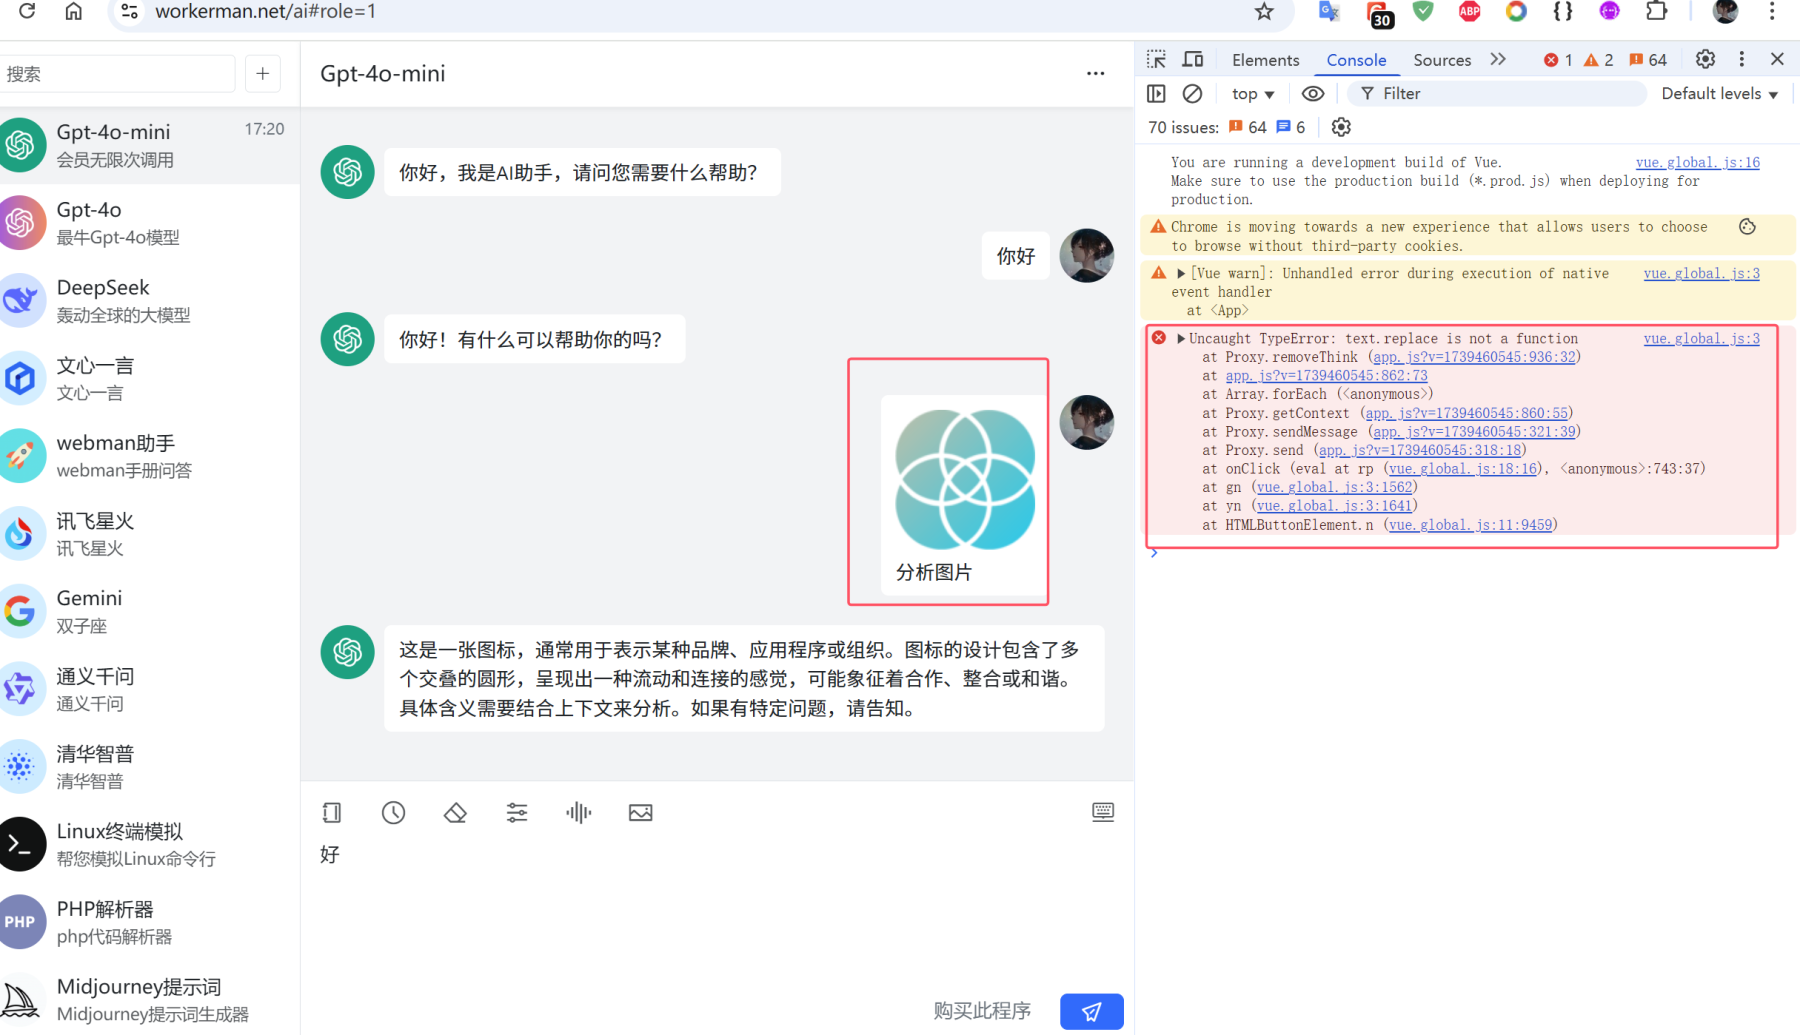The width and height of the screenshot is (1800, 1035).
Task: Show more DevTools tabs
Action: pyautogui.click(x=1498, y=59)
